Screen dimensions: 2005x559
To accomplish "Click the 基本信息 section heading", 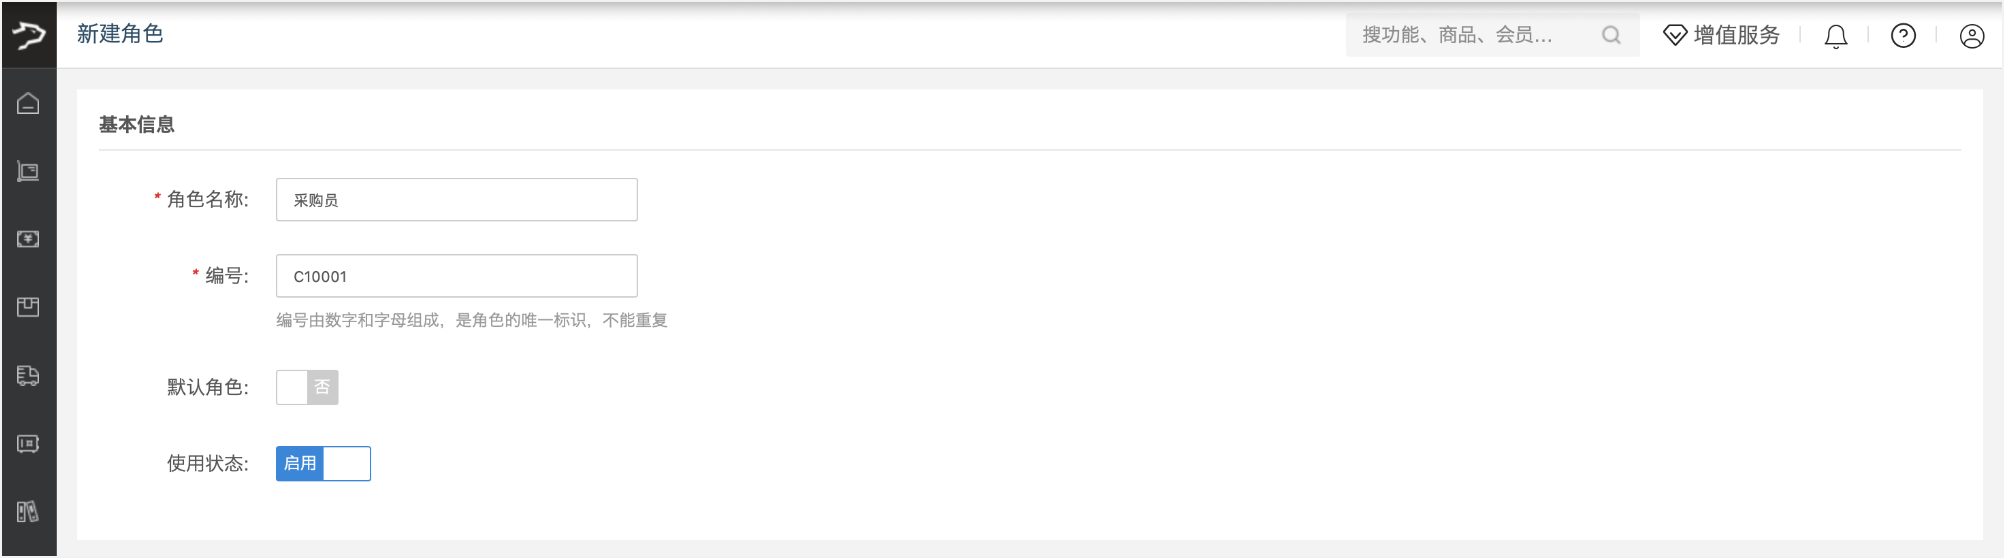I will coord(137,125).
